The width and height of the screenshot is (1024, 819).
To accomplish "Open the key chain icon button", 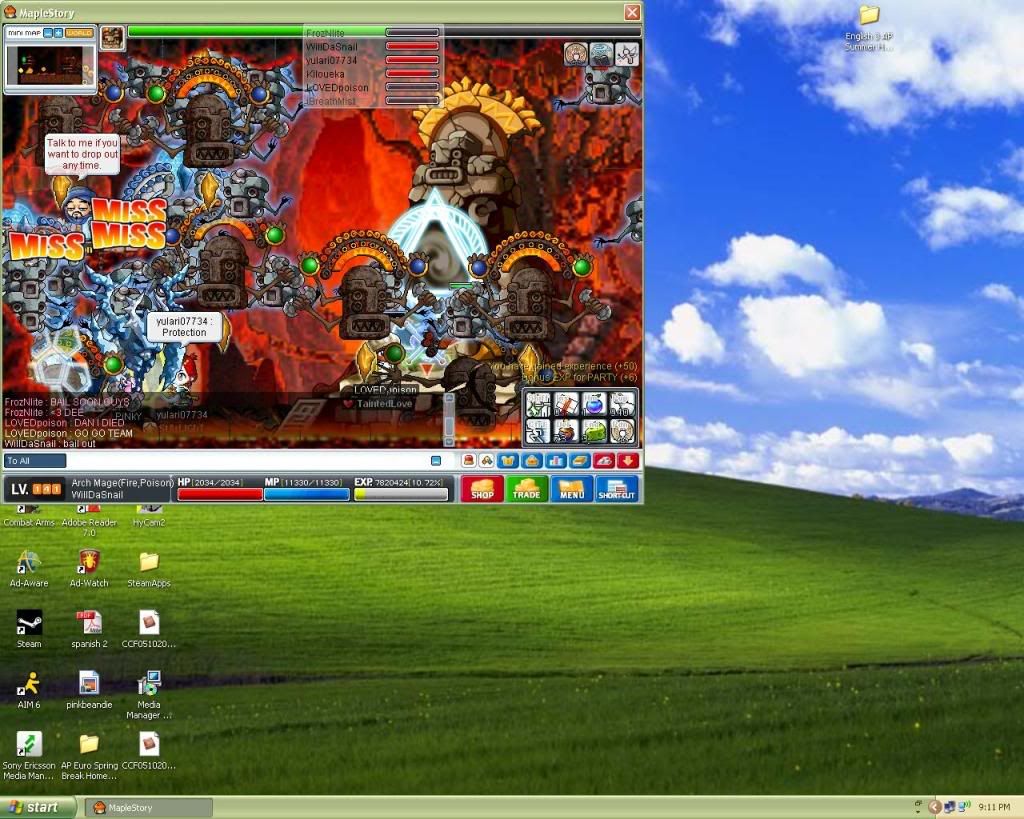I will point(487,461).
